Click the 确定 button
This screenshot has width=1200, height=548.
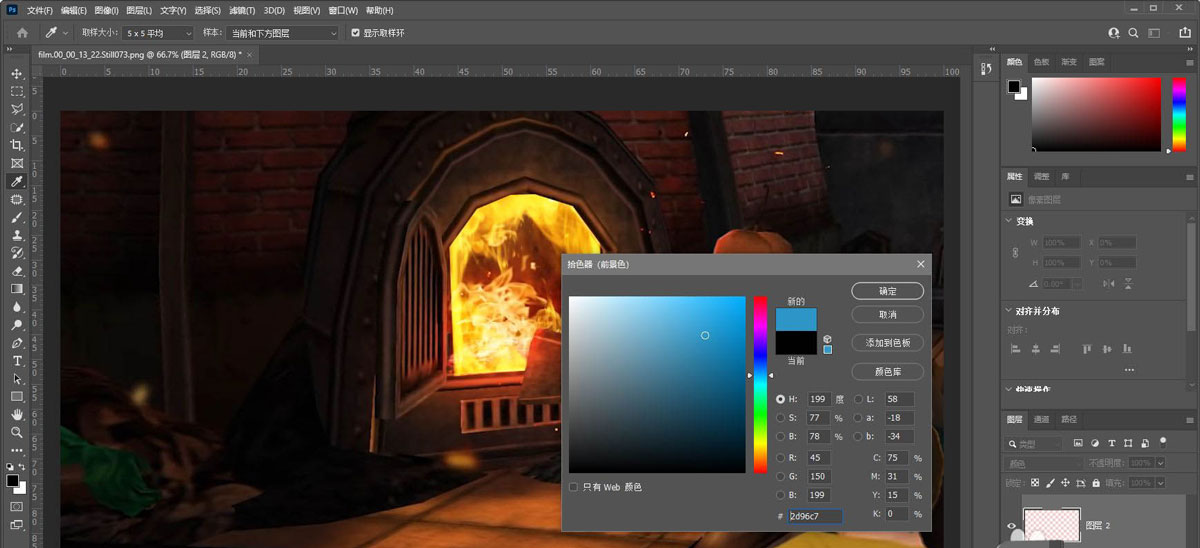tap(887, 291)
